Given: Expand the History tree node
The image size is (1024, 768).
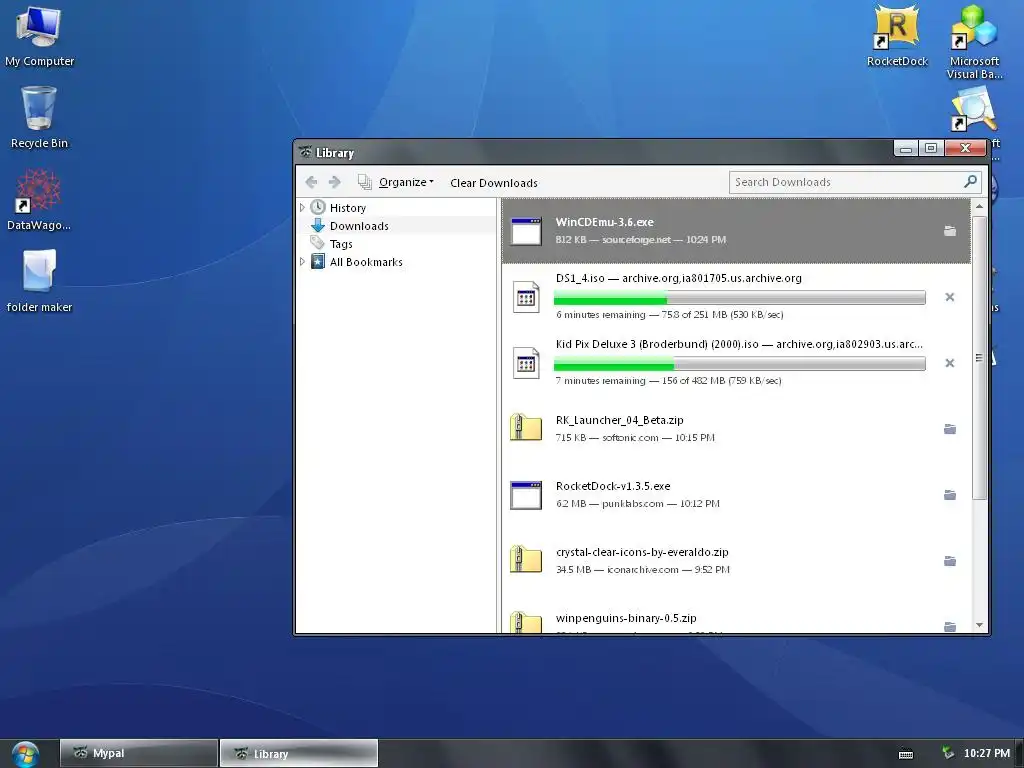Looking at the screenshot, I should coord(302,208).
